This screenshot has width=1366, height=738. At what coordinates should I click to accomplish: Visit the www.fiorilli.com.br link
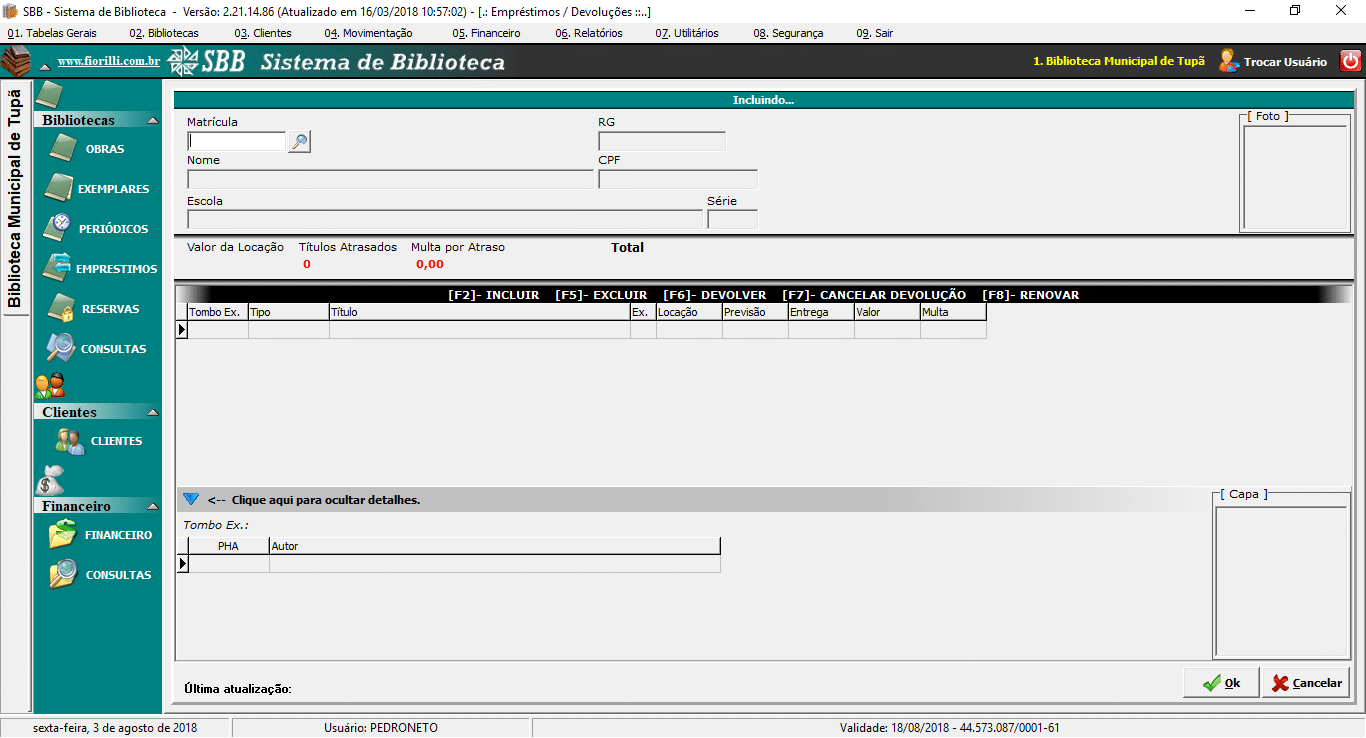click(108, 62)
